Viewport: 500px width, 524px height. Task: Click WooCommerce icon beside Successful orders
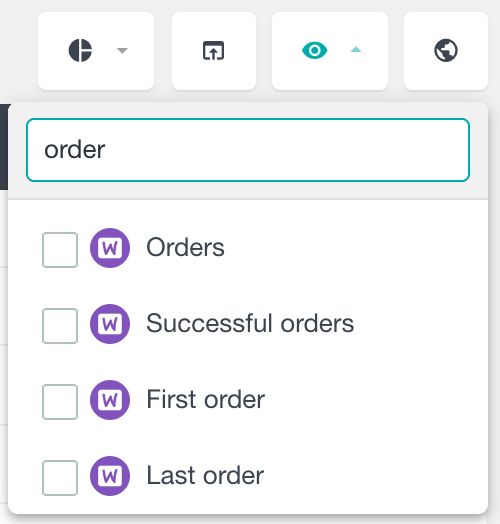tap(110, 324)
